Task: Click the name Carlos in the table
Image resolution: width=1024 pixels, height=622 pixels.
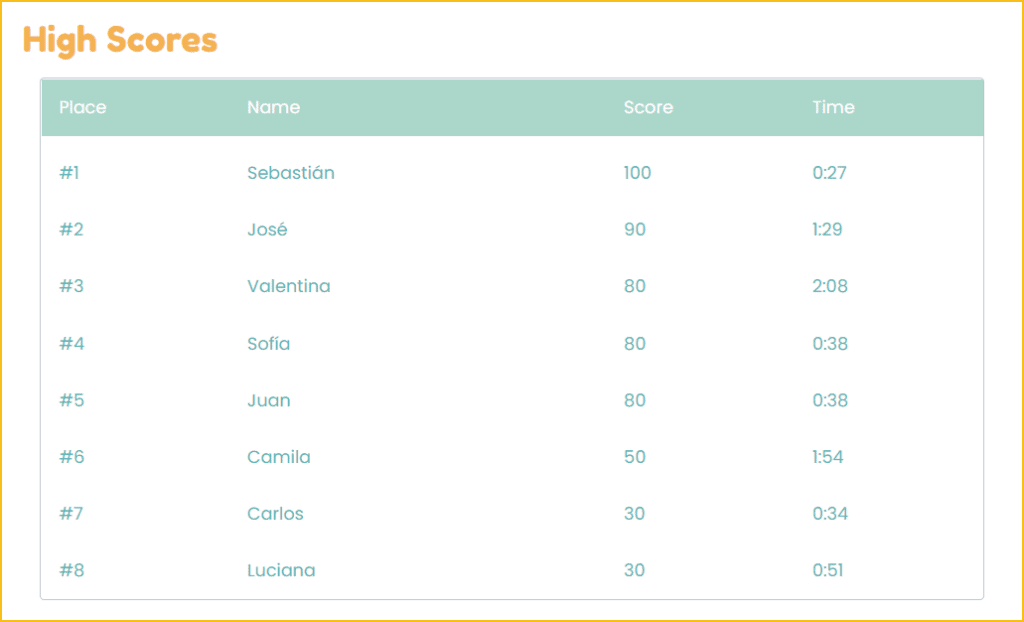Action: click(275, 514)
